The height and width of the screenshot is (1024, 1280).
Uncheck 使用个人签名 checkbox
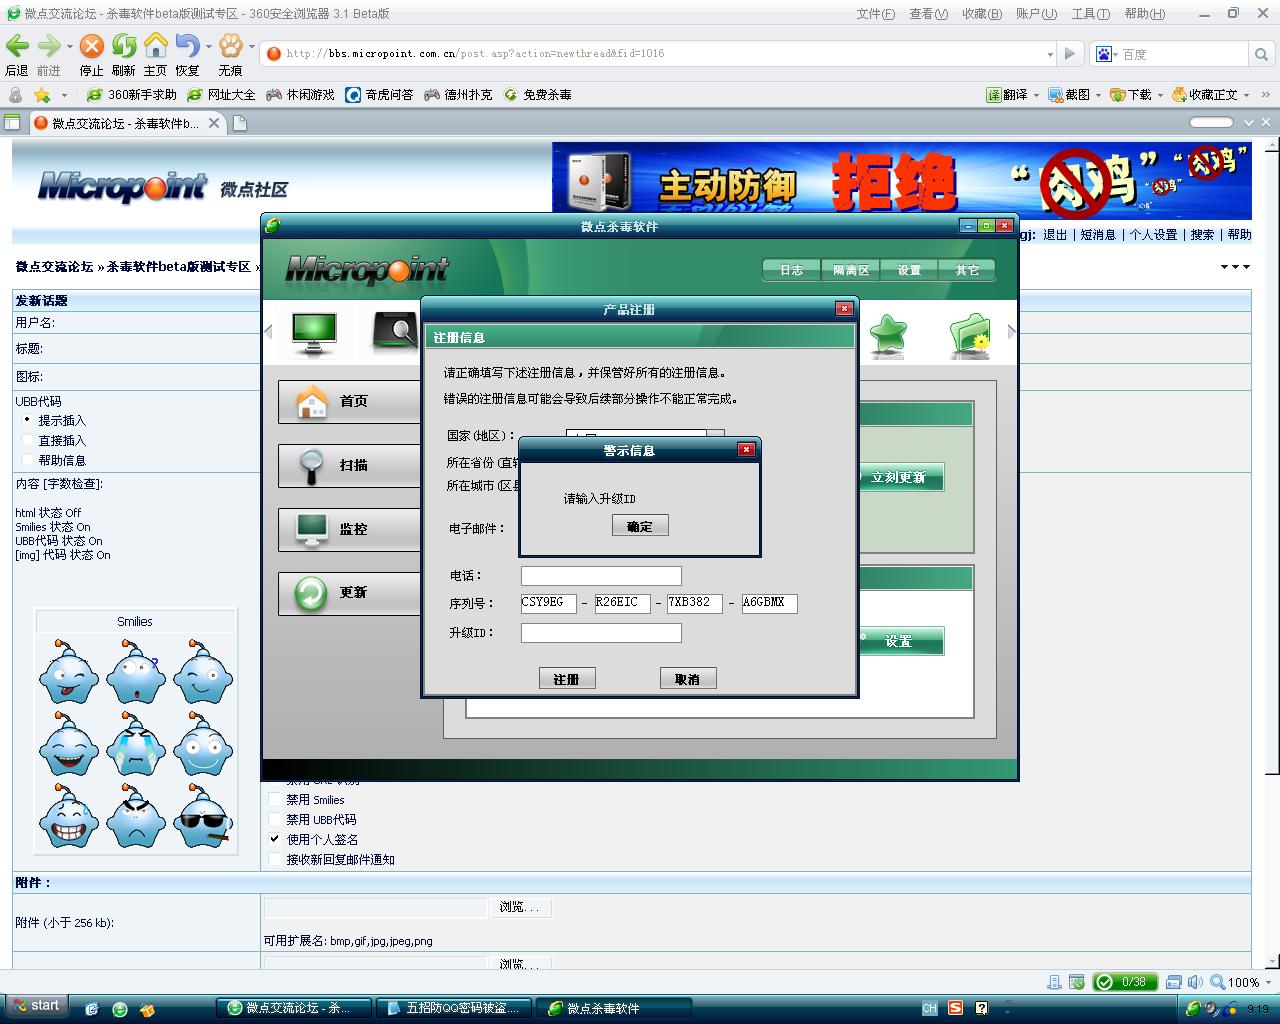(275, 839)
